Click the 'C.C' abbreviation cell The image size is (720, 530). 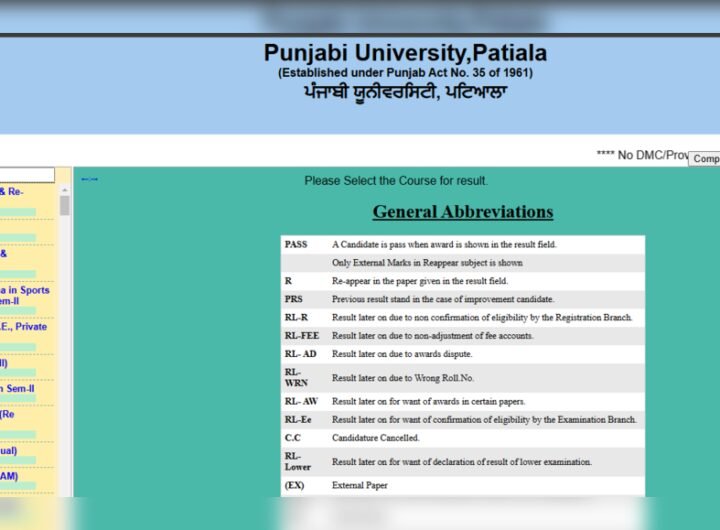click(x=293, y=438)
